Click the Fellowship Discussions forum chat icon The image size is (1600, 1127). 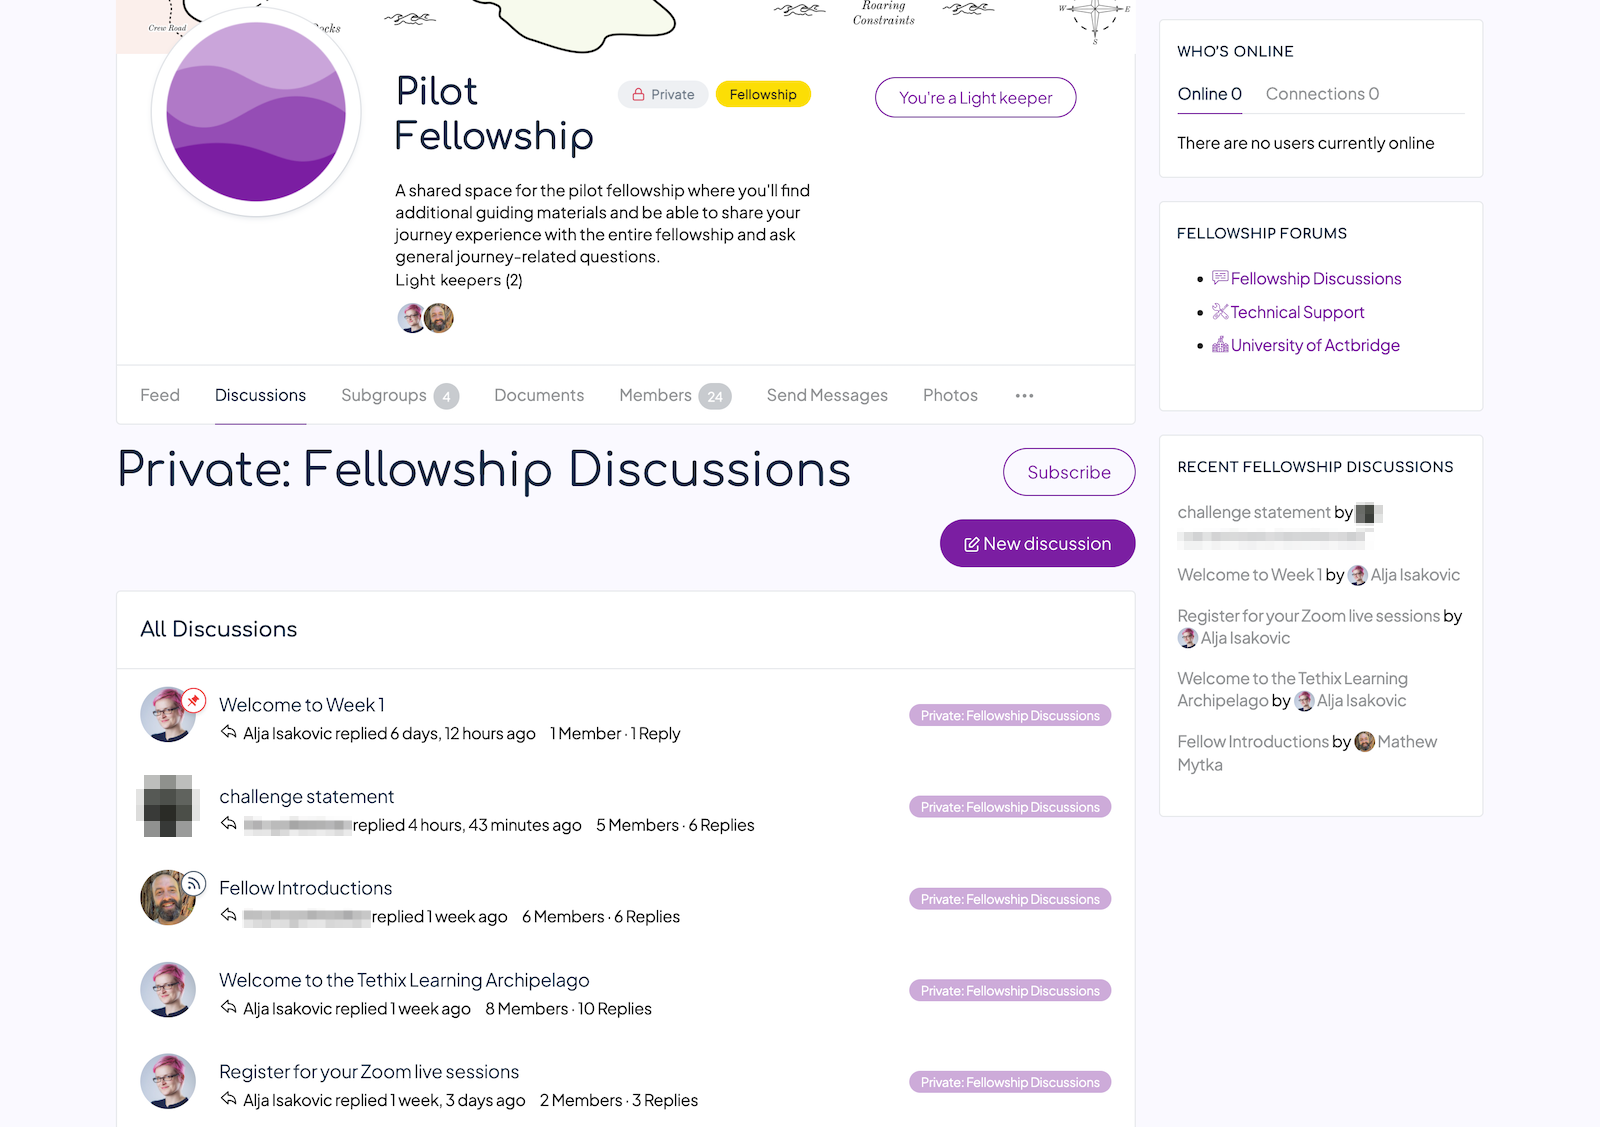(x=1220, y=277)
